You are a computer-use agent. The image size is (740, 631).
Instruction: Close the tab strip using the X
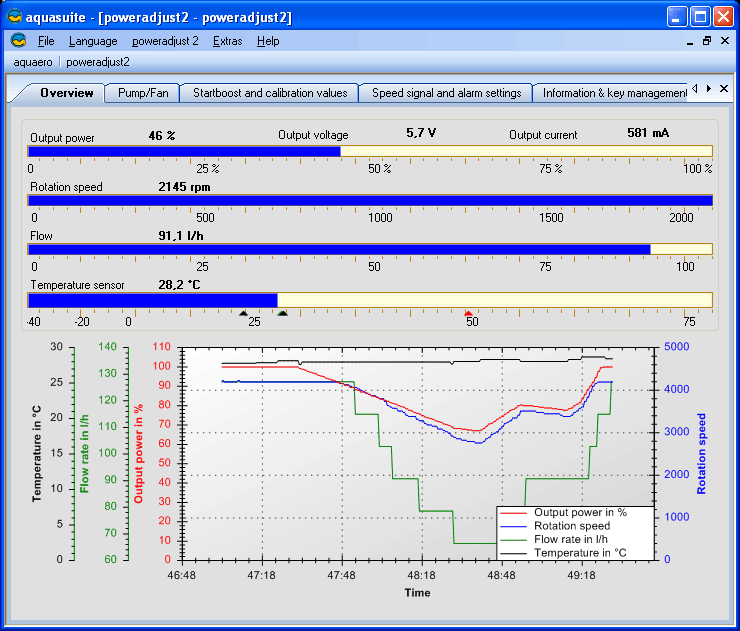724,89
